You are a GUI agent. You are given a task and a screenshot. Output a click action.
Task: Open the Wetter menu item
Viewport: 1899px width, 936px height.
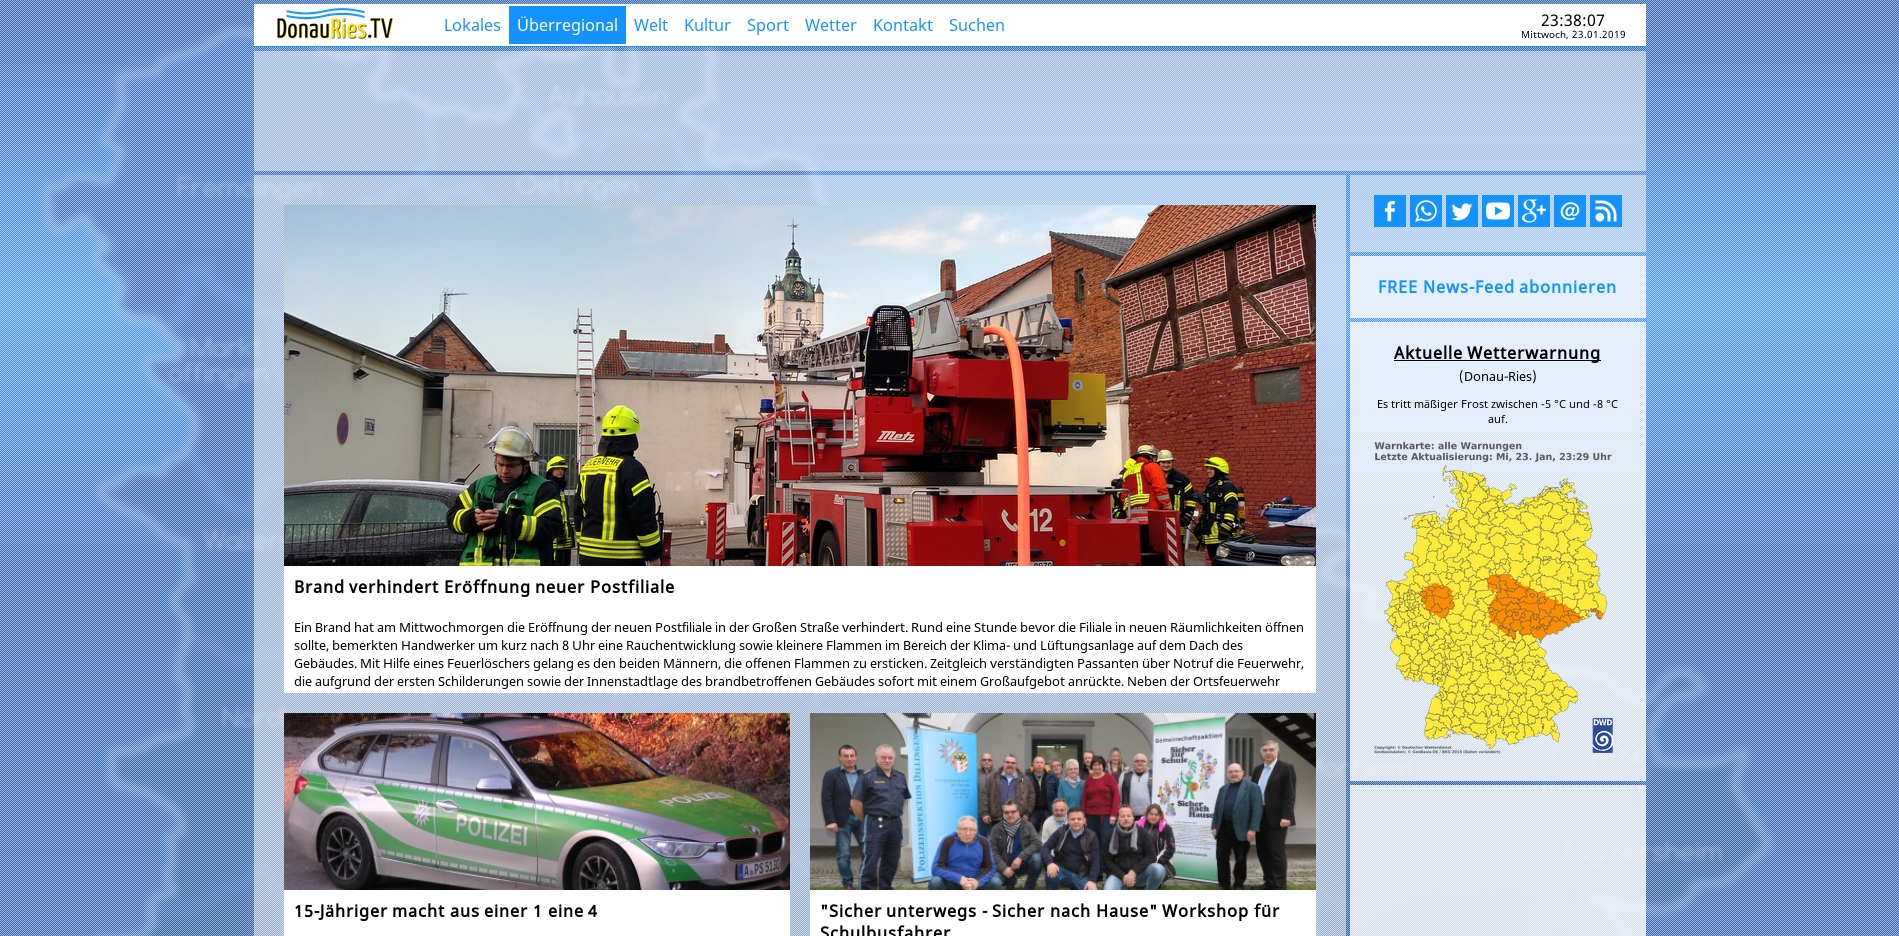click(830, 25)
